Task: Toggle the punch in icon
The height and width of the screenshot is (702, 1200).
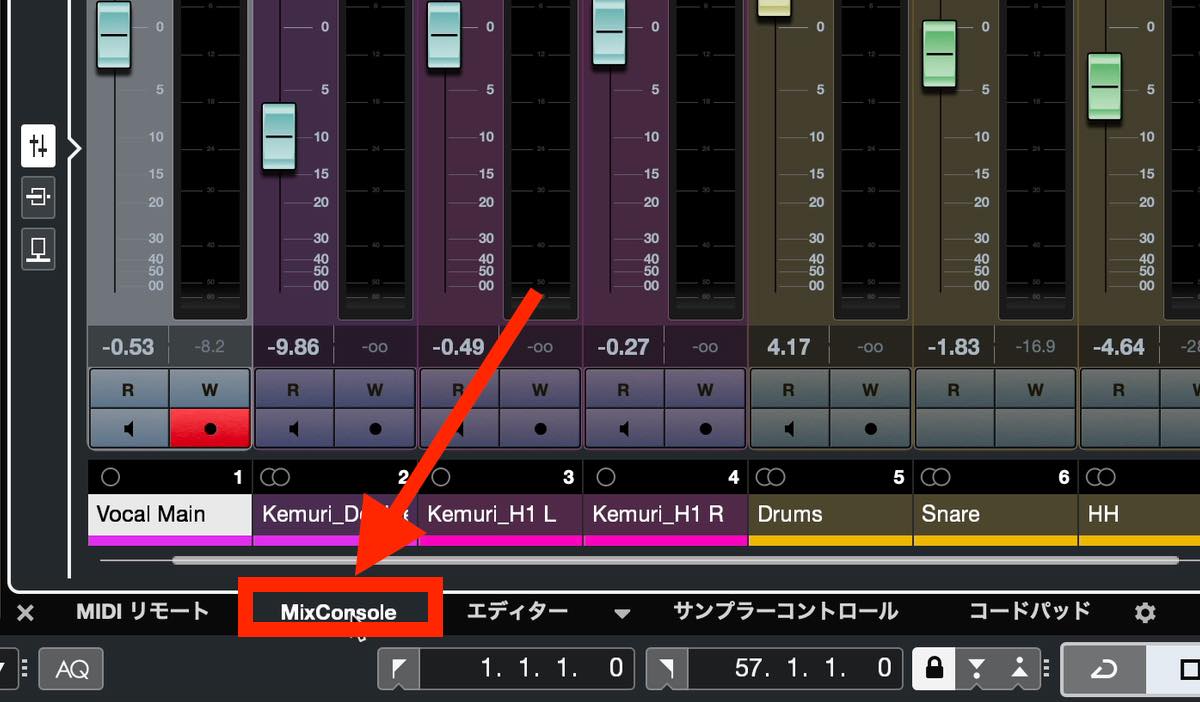Action: click(977, 668)
